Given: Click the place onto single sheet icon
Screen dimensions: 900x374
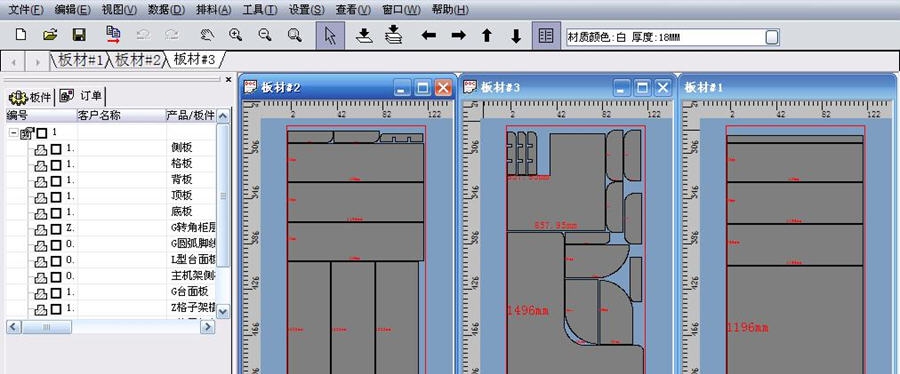Looking at the screenshot, I should [364, 36].
